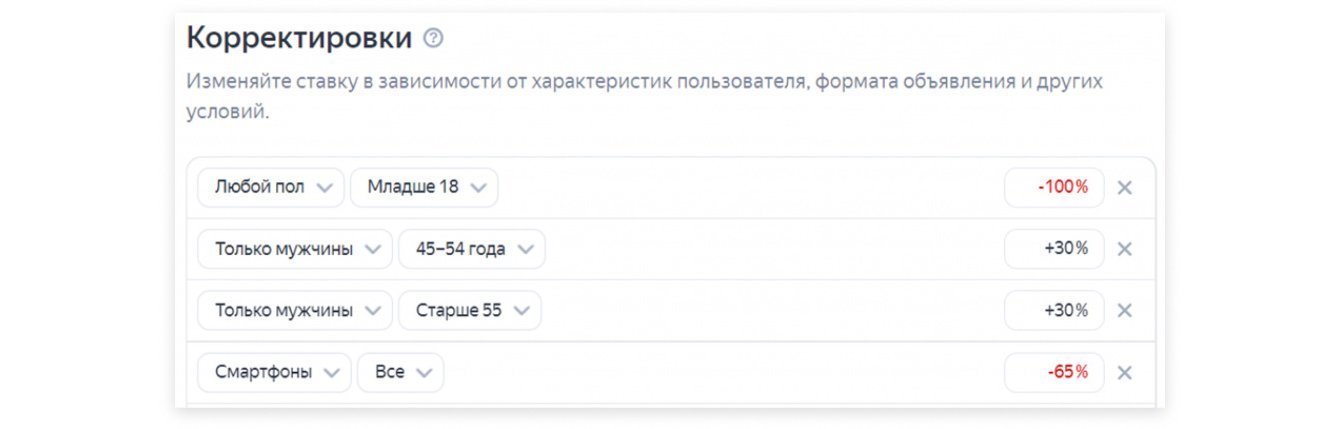Click the Корректировки section heading
Image resolution: width=1340 pixels, height=429 pixels.
[x=299, y=39]
